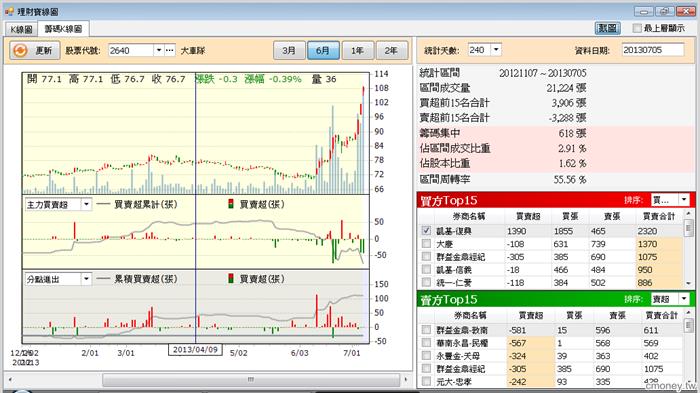Click buyer list scrollbar down arrow
The height and width of the screenshot is (393, 700).
click(x=688, y=284)
